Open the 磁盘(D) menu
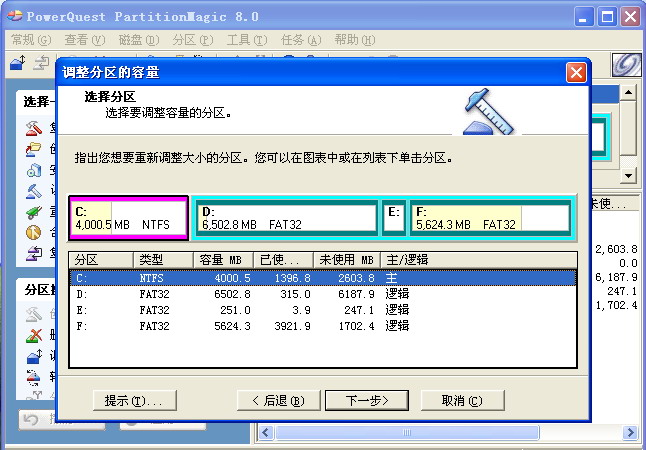Image resolution: width=646 pixels, height=450 pixels. coord(139,40)
